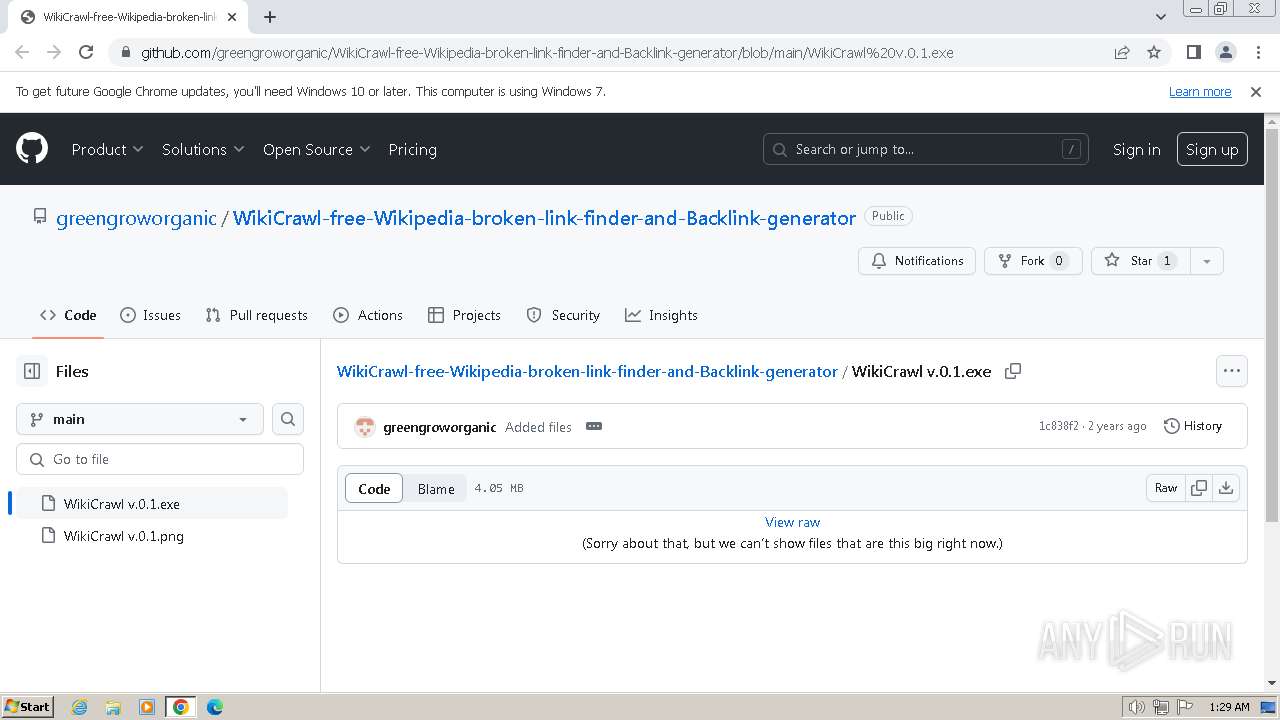View the file History
The image size is (1280, 720).
(1193, 426)
